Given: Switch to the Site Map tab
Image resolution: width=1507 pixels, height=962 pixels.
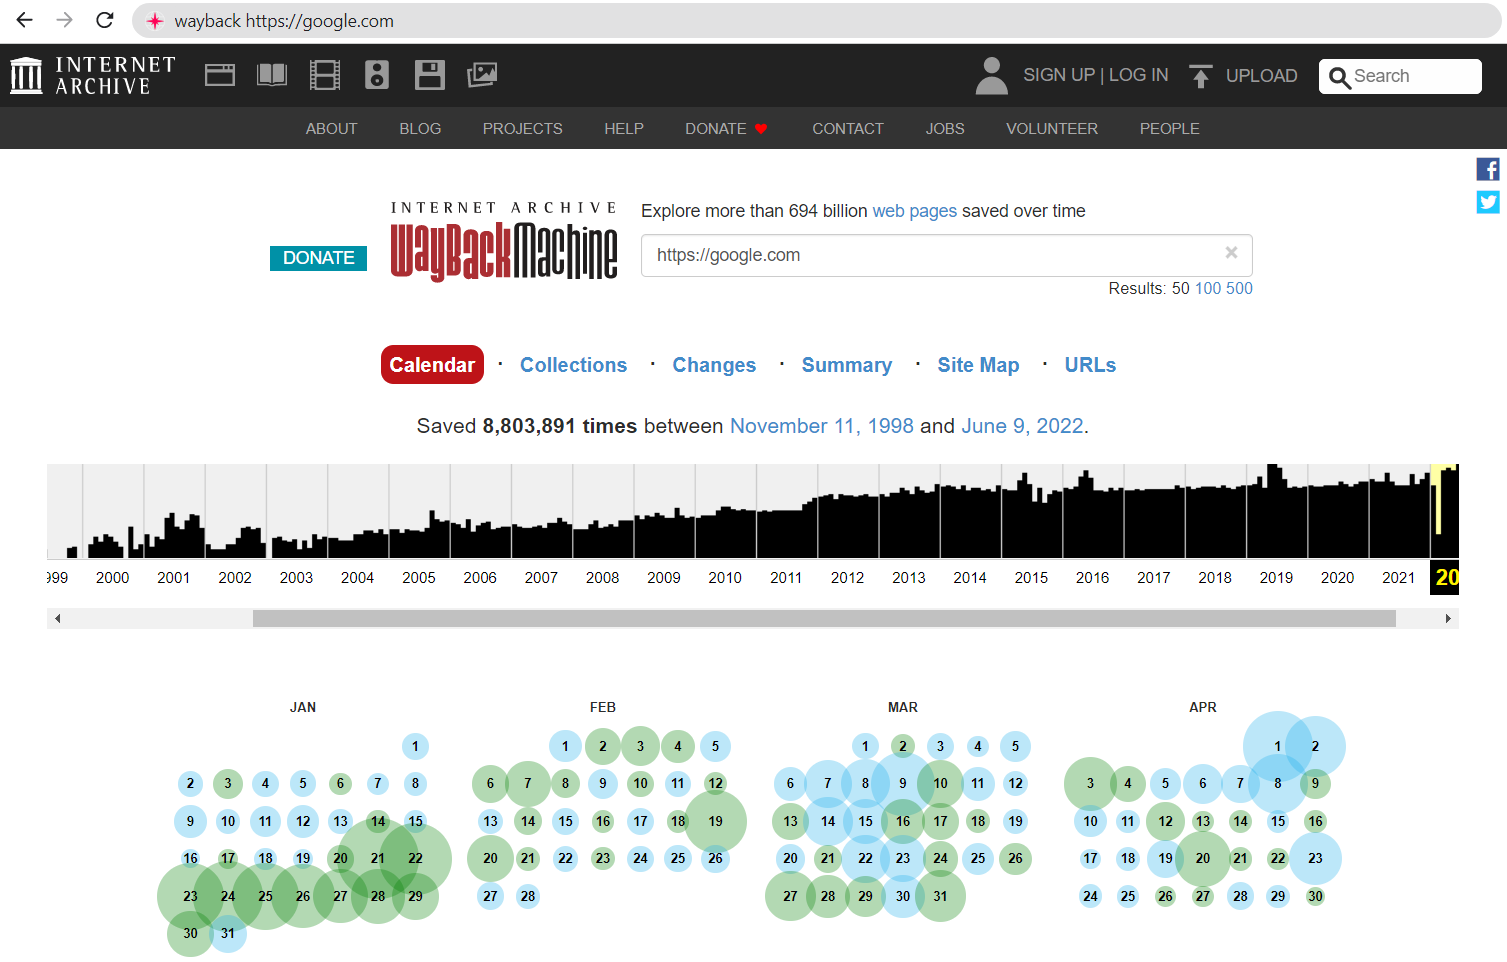Looking at the screenshot, I should (x=978, y=365).
